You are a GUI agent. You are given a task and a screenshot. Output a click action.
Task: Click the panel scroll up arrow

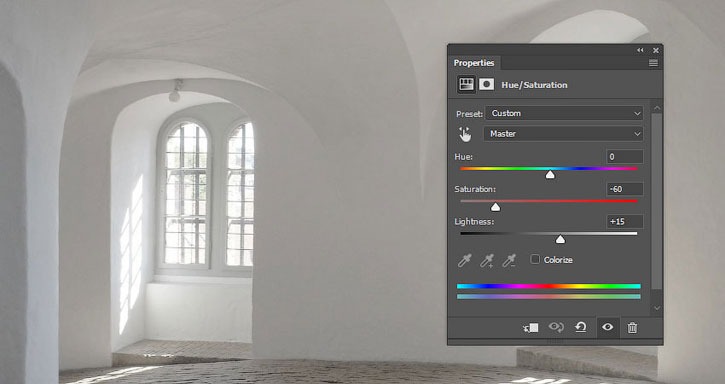point(657,108)
